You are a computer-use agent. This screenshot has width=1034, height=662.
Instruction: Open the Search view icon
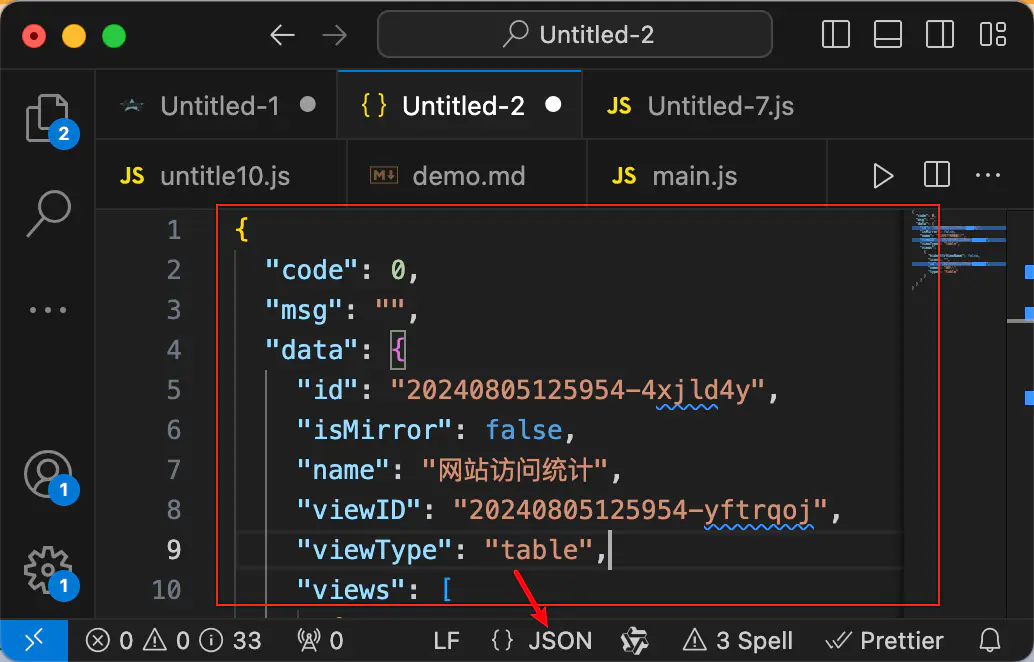tap(47, 213)
